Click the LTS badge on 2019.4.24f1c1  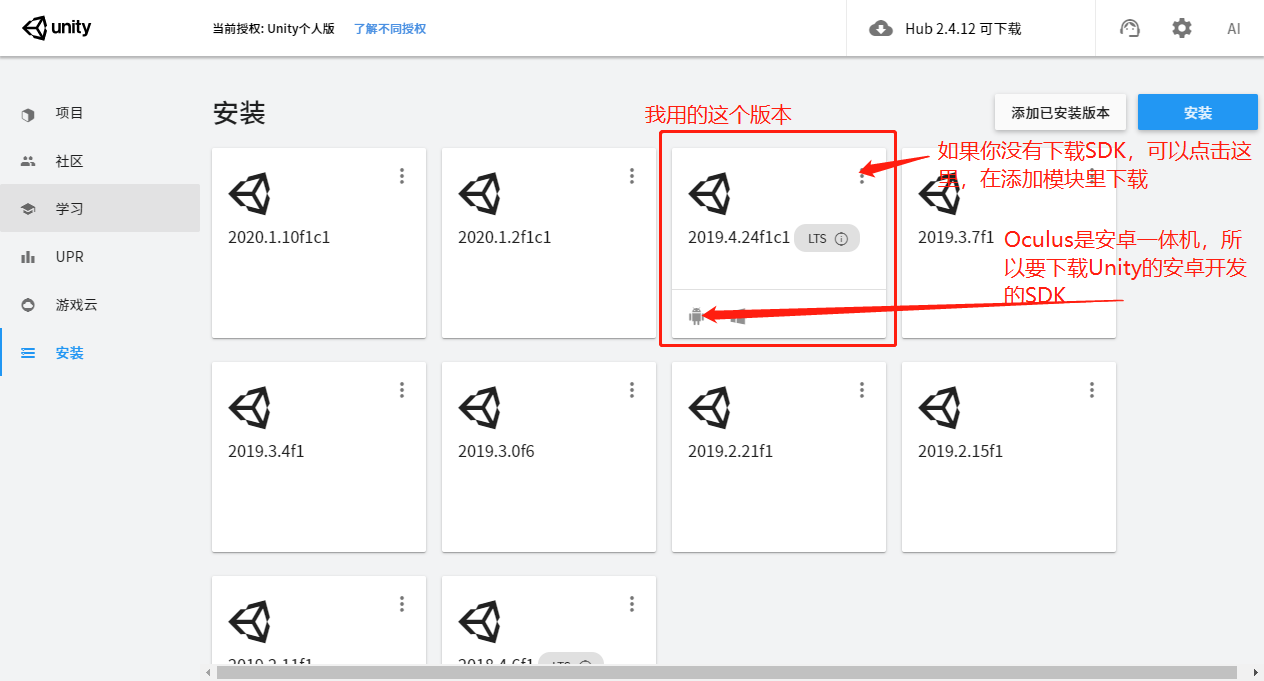827,238
